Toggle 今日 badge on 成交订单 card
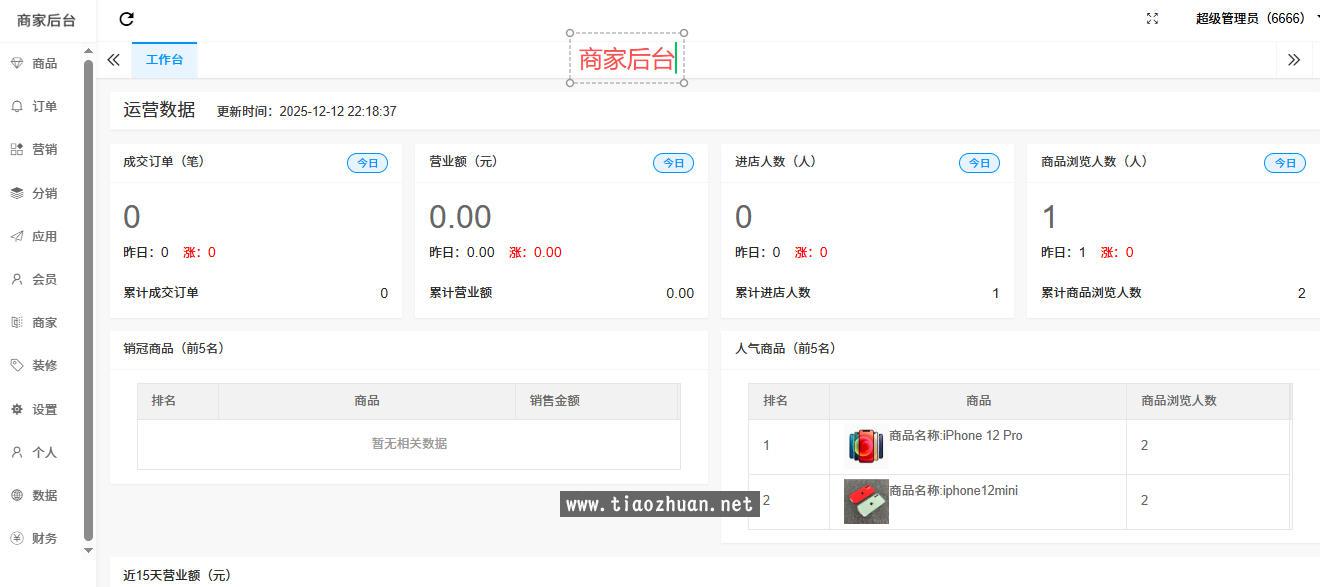 [367, 163]
